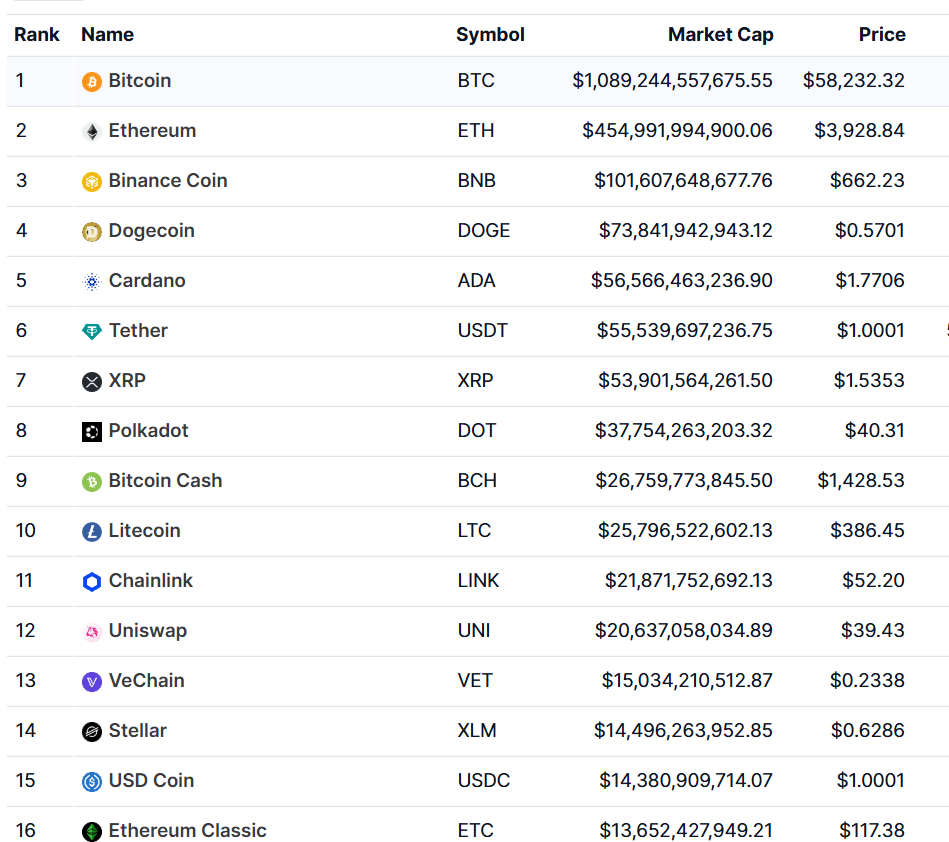Click the blue Chainlink hexagon icon
Image resolution: width=949 pixels, height=842 pixels.
pos(92,582)
